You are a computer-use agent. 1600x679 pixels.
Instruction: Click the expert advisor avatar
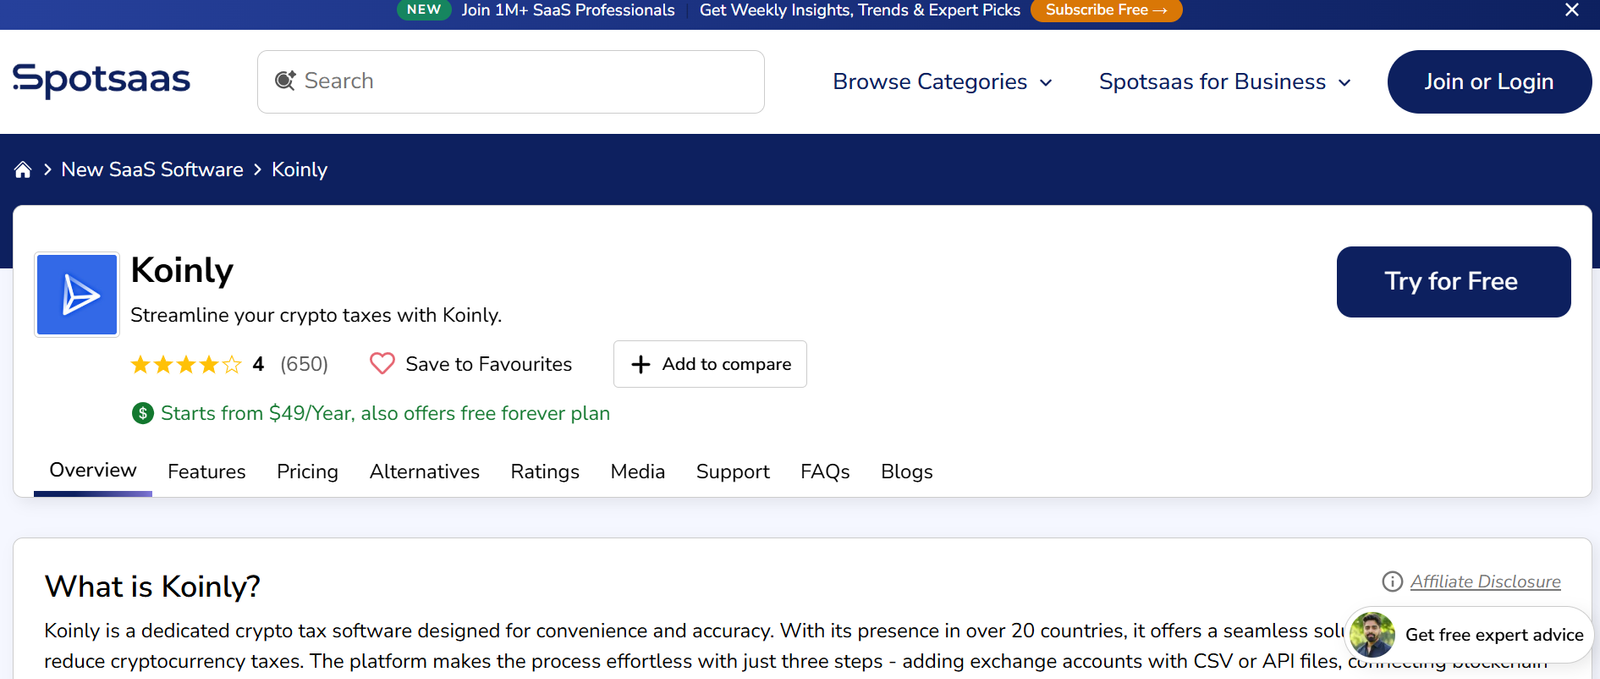coord(1372,634)
